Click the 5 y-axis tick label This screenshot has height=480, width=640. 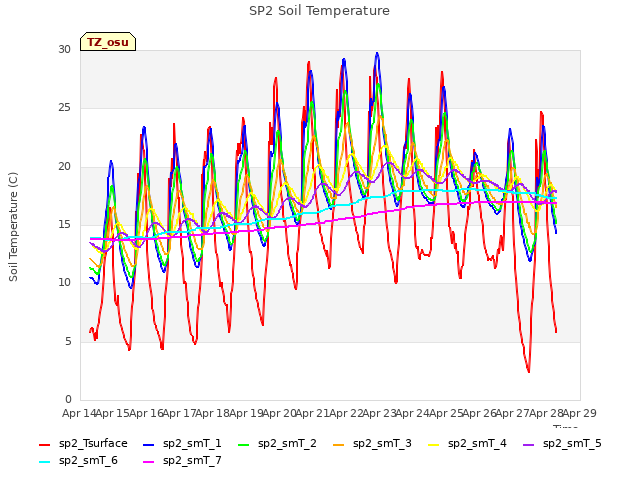tap(68, 341)
